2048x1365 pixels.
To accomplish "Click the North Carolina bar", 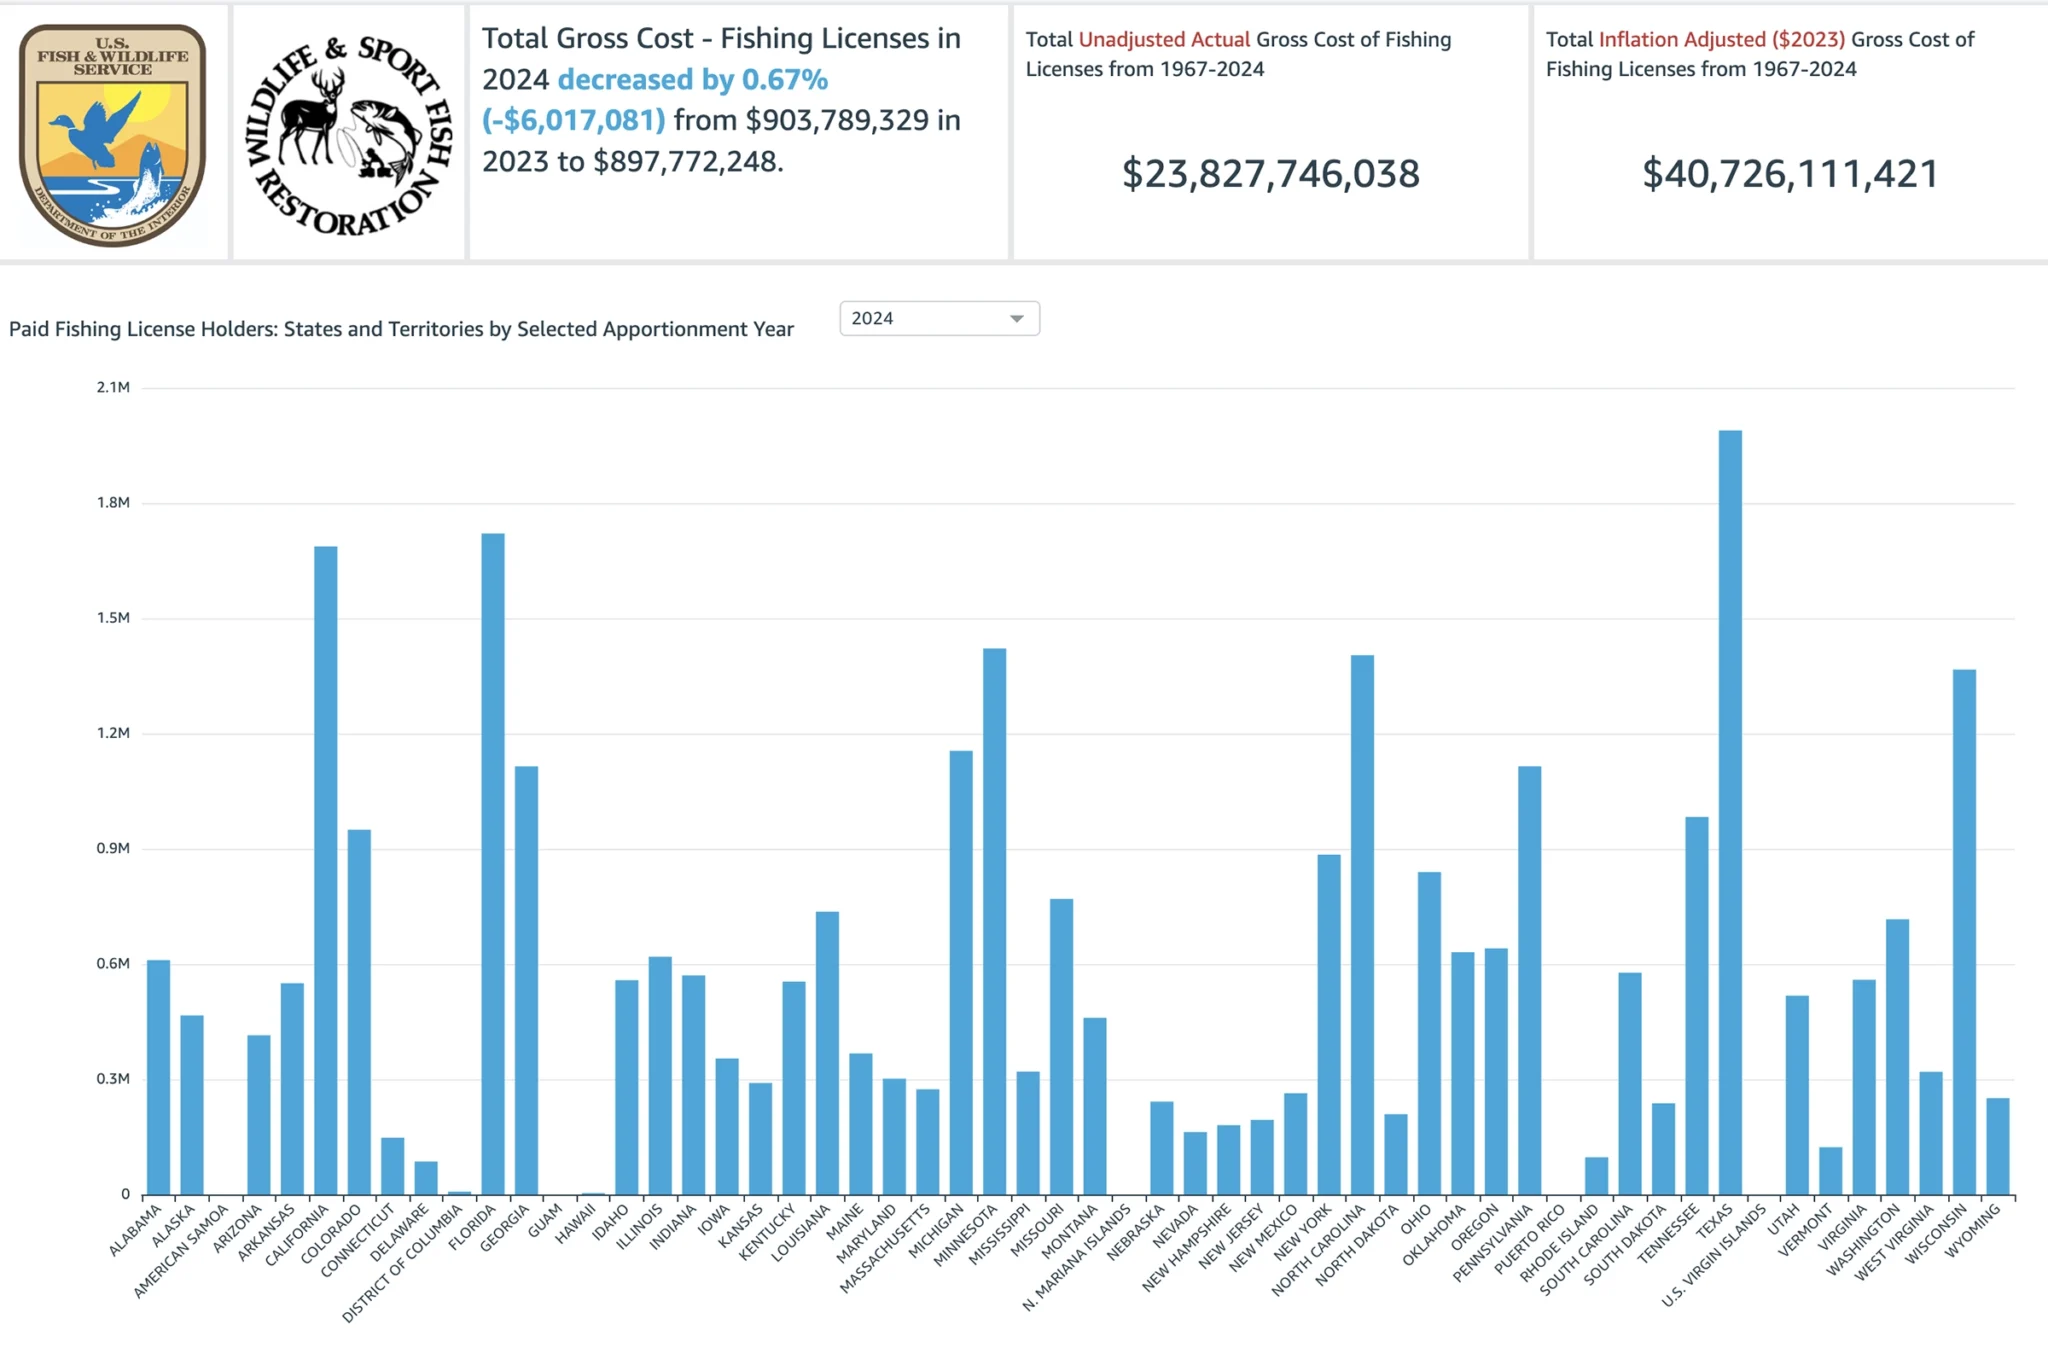I will (1362, 925).
